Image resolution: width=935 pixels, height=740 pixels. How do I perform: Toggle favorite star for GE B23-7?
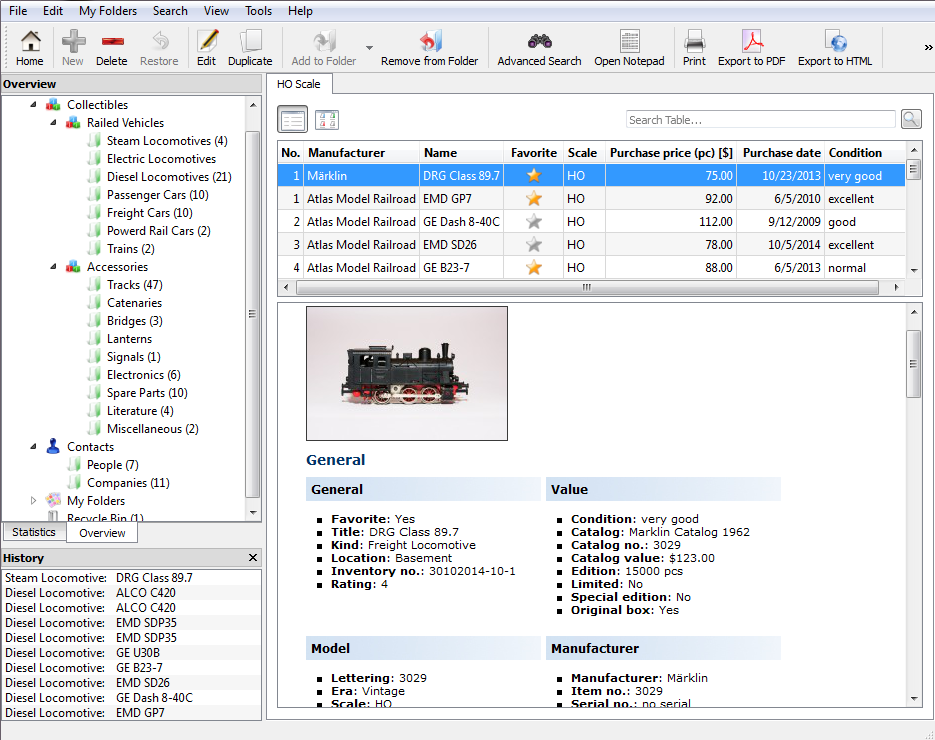tap(534, 268)
